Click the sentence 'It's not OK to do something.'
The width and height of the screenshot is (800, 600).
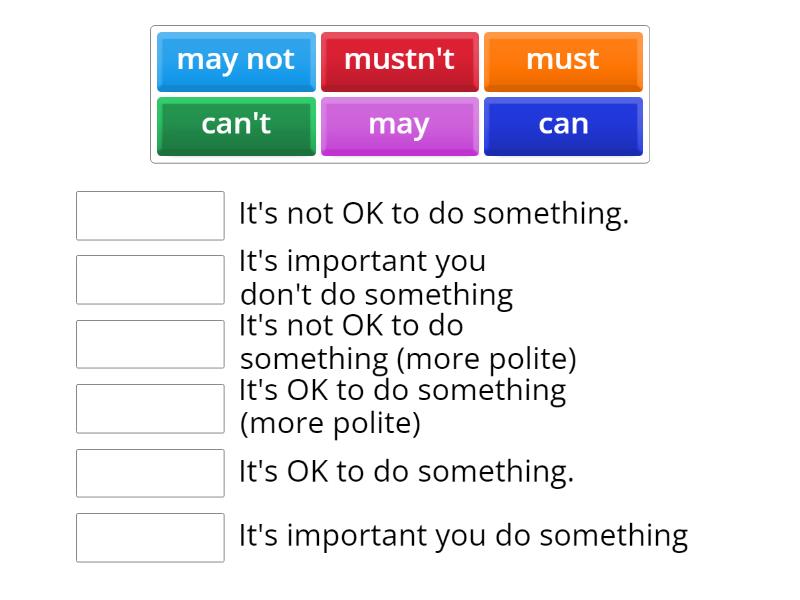[434, 214]
